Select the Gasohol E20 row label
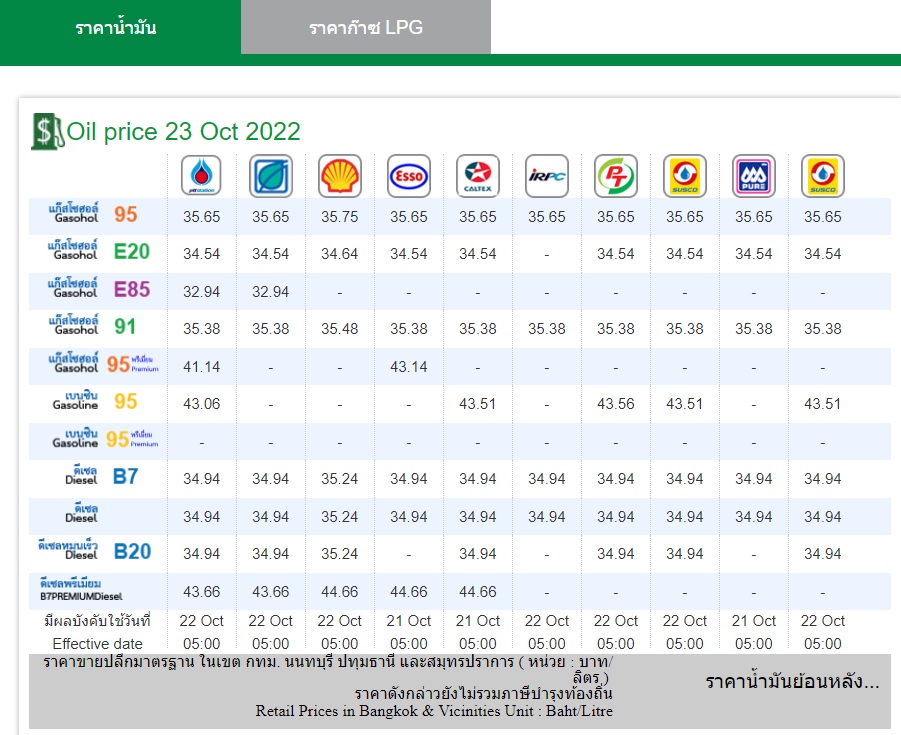This screenshot has width=901, height=735. 99,251
